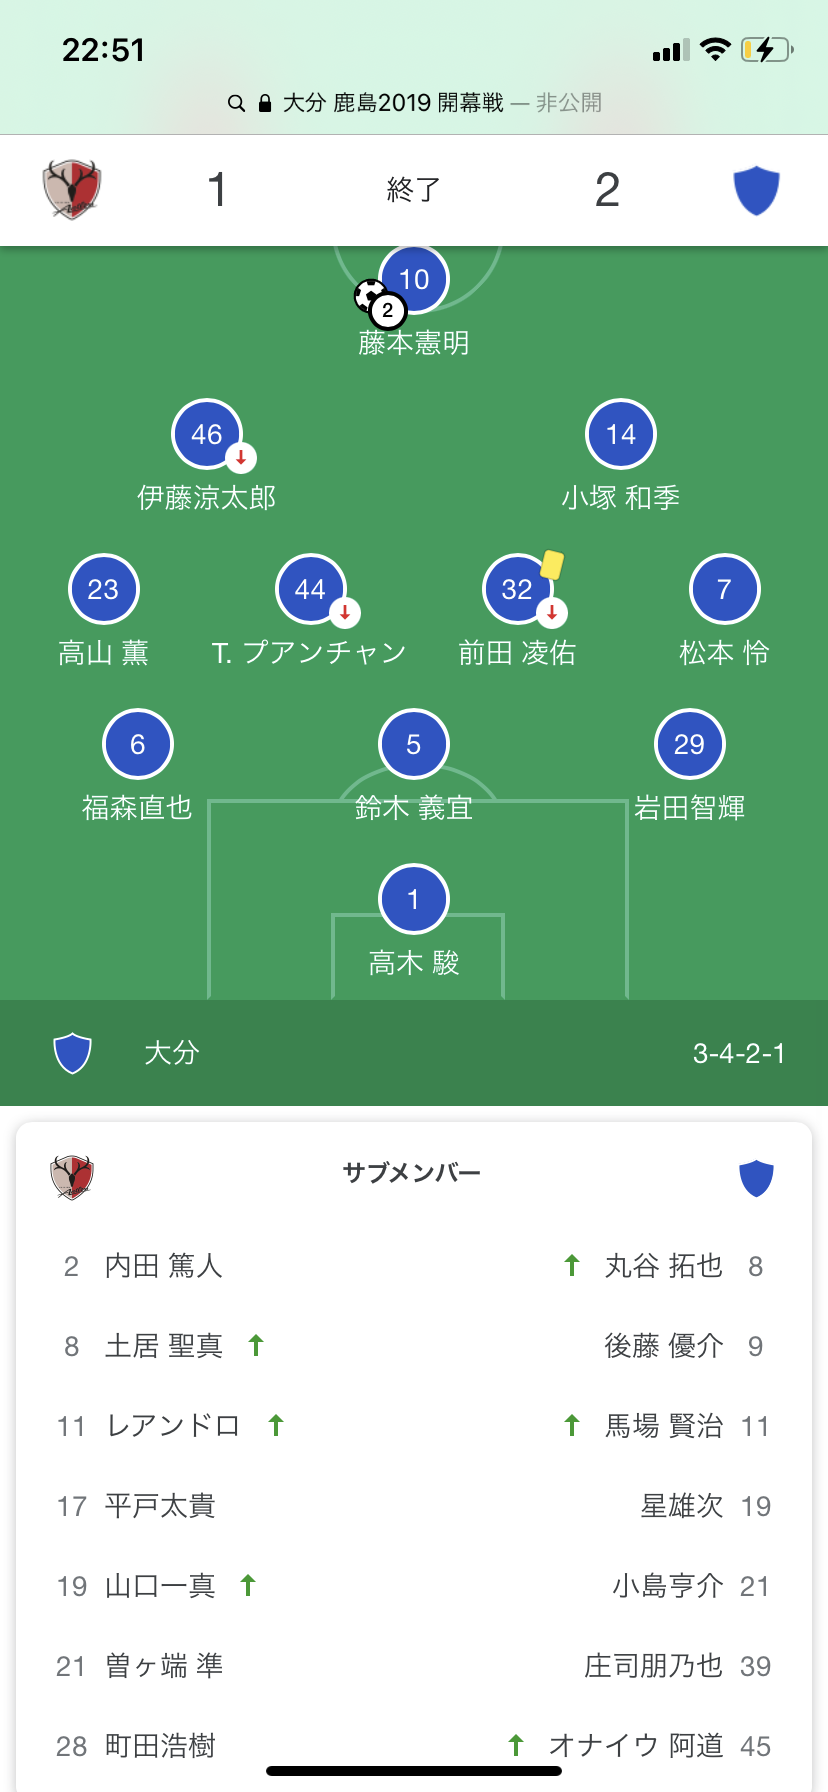The height and width of the screenshot is (1792, 828).
Task: Tap the Kashima Antlers crest in score header
Action: pos(72,189)
